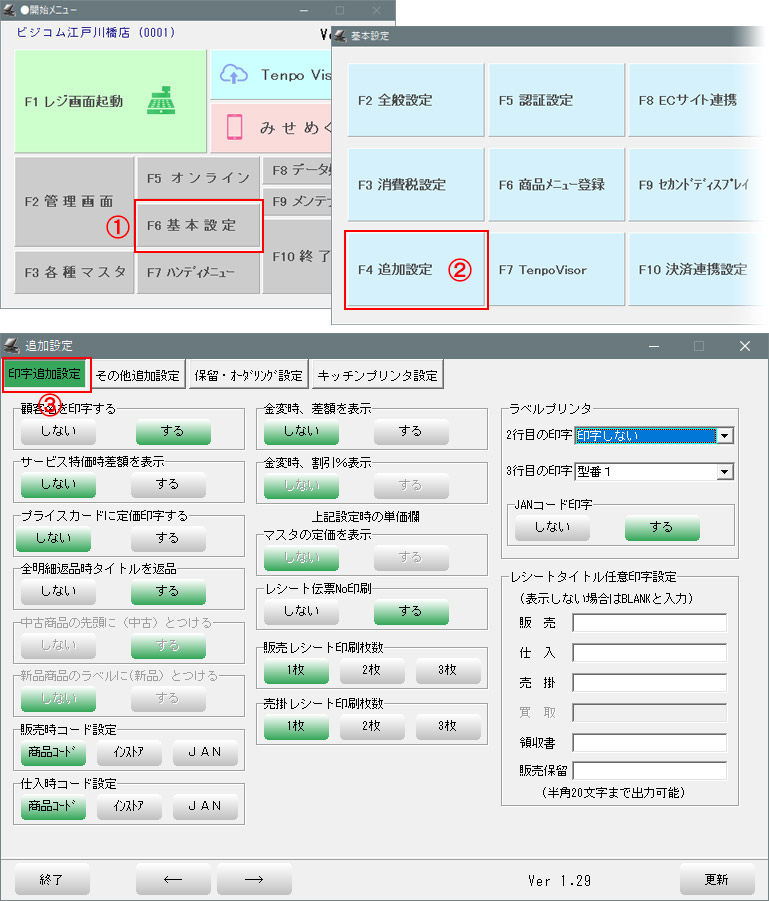Click the 更新 update button
769x901 pixels.
(716, 880)
